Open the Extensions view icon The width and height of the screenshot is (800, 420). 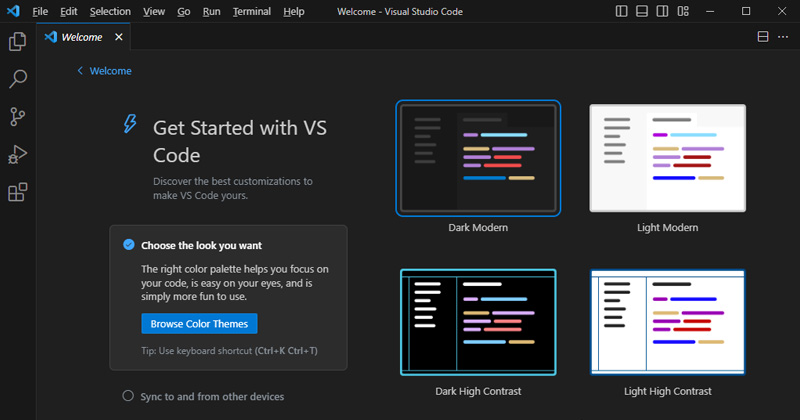(x=17, y=192)
